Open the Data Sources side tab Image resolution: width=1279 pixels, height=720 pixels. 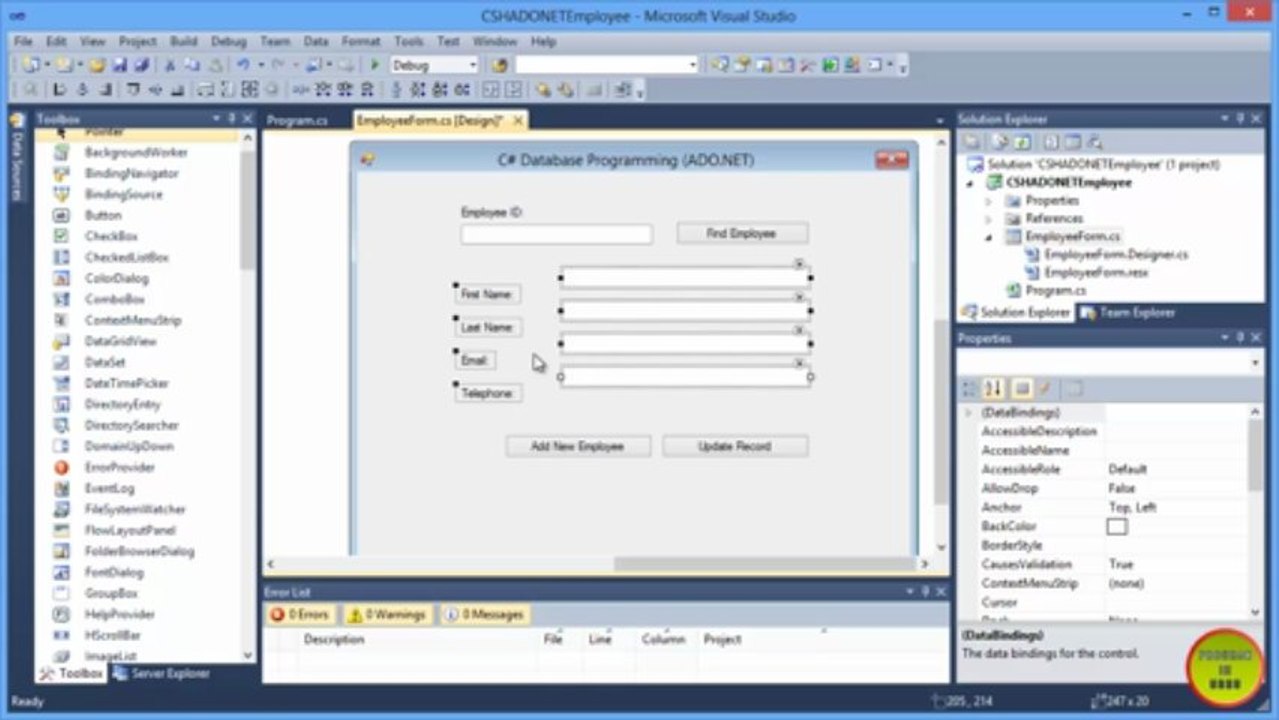point(16,158)
